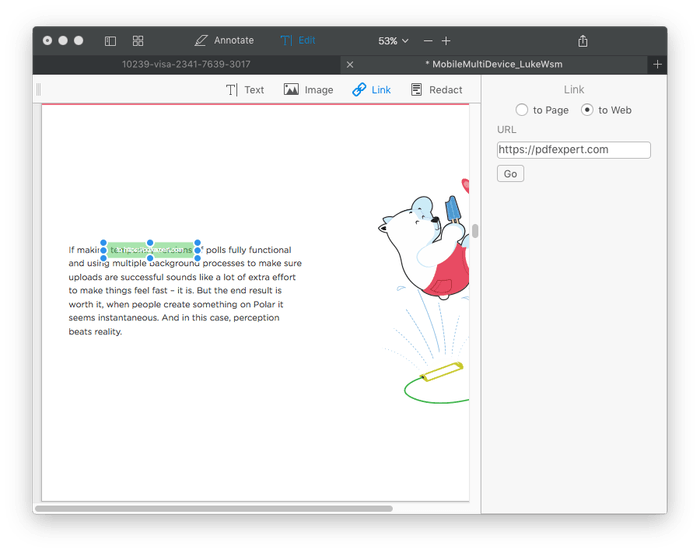Choose the 'to Web' link option
The height and width of the screenshot is (553, 700).
(x=606, y=110)
